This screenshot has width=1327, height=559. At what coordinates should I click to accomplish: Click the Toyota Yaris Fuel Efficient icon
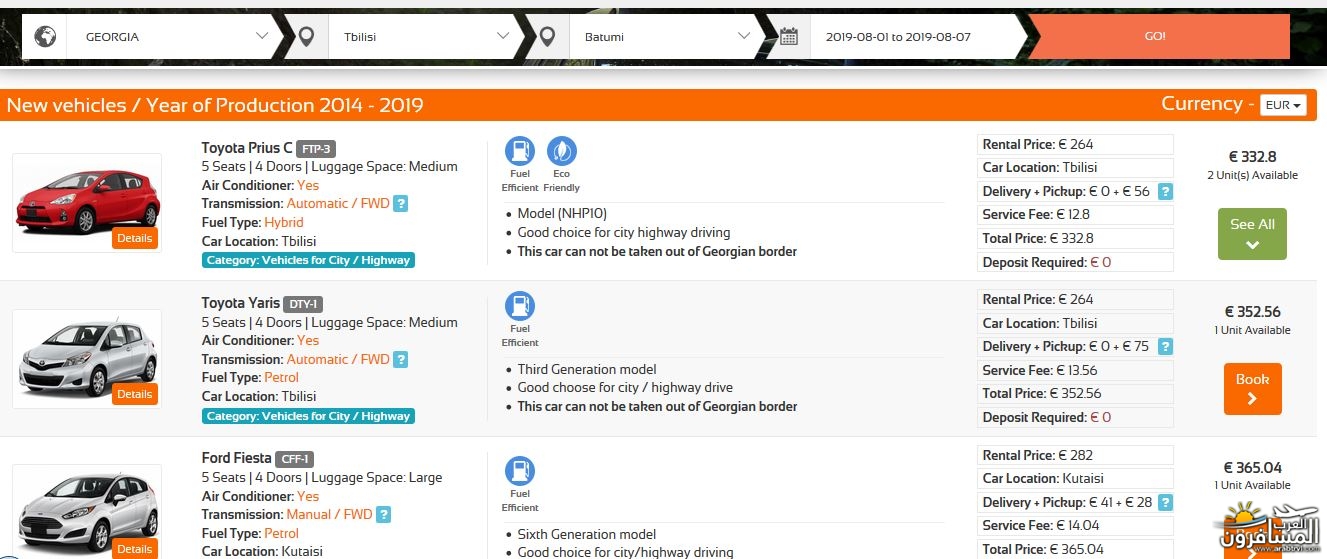point(519,306)
